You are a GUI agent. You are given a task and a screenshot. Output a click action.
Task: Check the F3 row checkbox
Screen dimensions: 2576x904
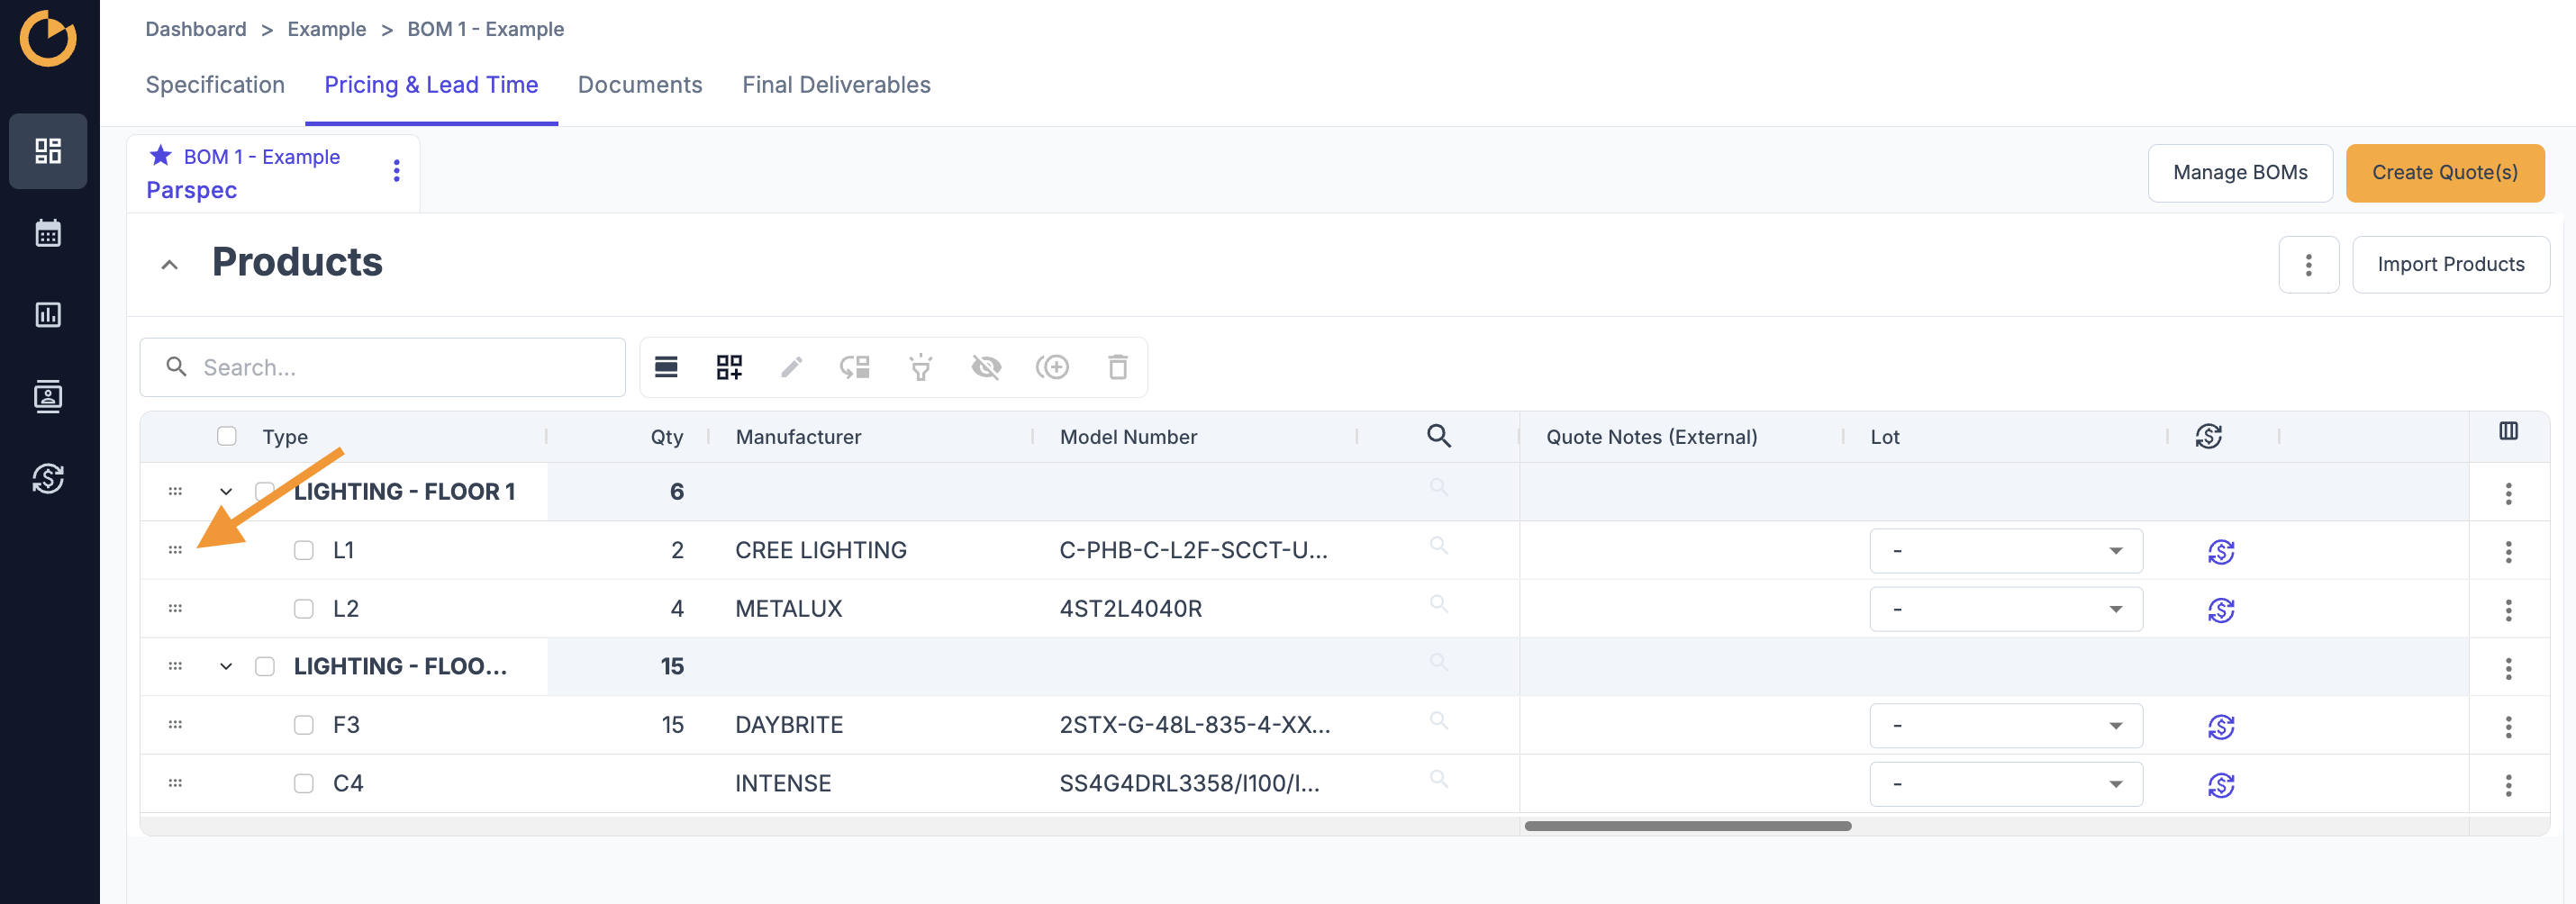pyautogui.click(x=304, y=725)
